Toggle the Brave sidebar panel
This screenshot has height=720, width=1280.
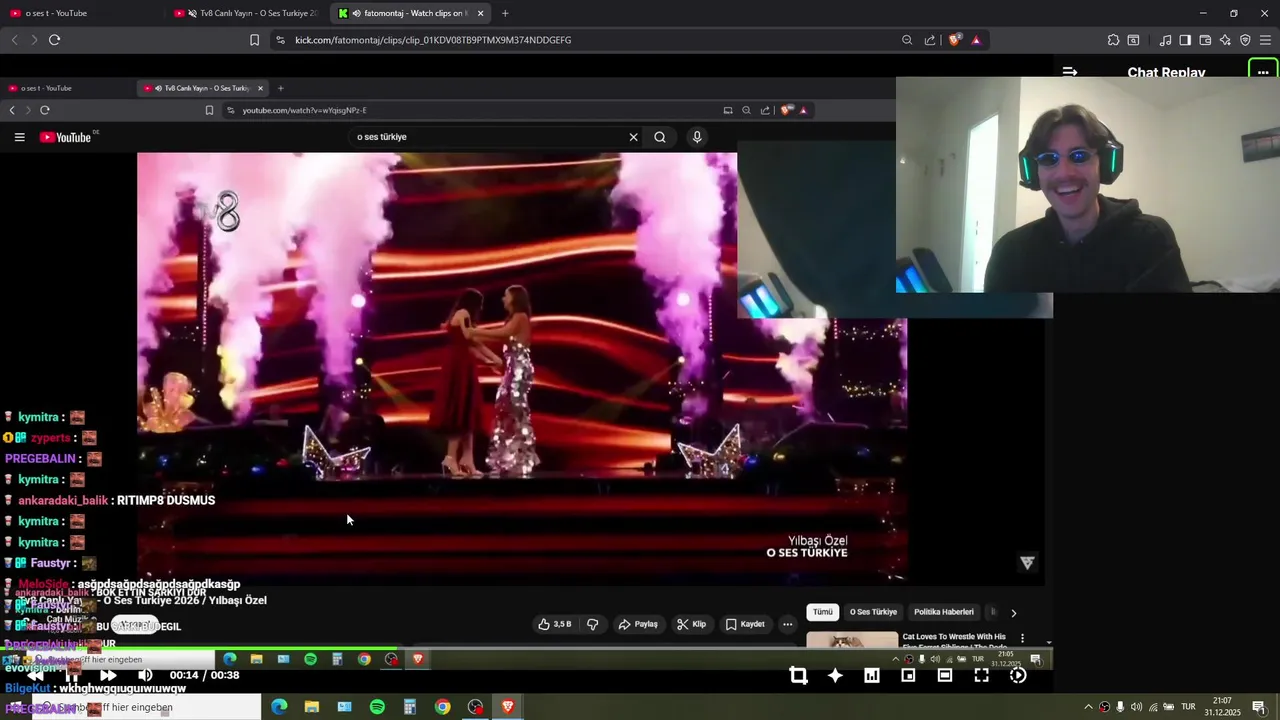click(1185, 40)
